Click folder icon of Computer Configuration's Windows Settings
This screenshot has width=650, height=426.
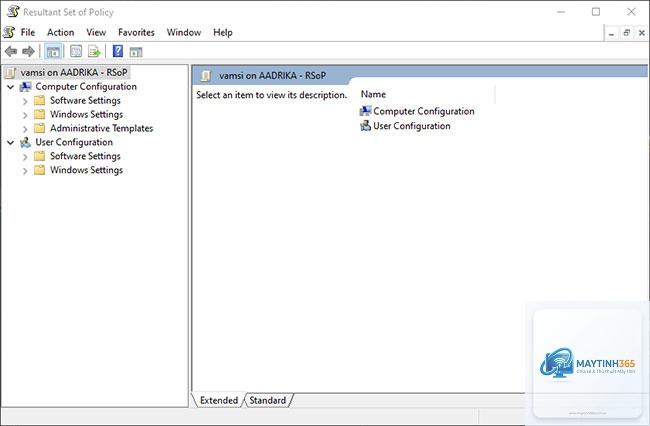pyautogui.click(x=39, y=114)
